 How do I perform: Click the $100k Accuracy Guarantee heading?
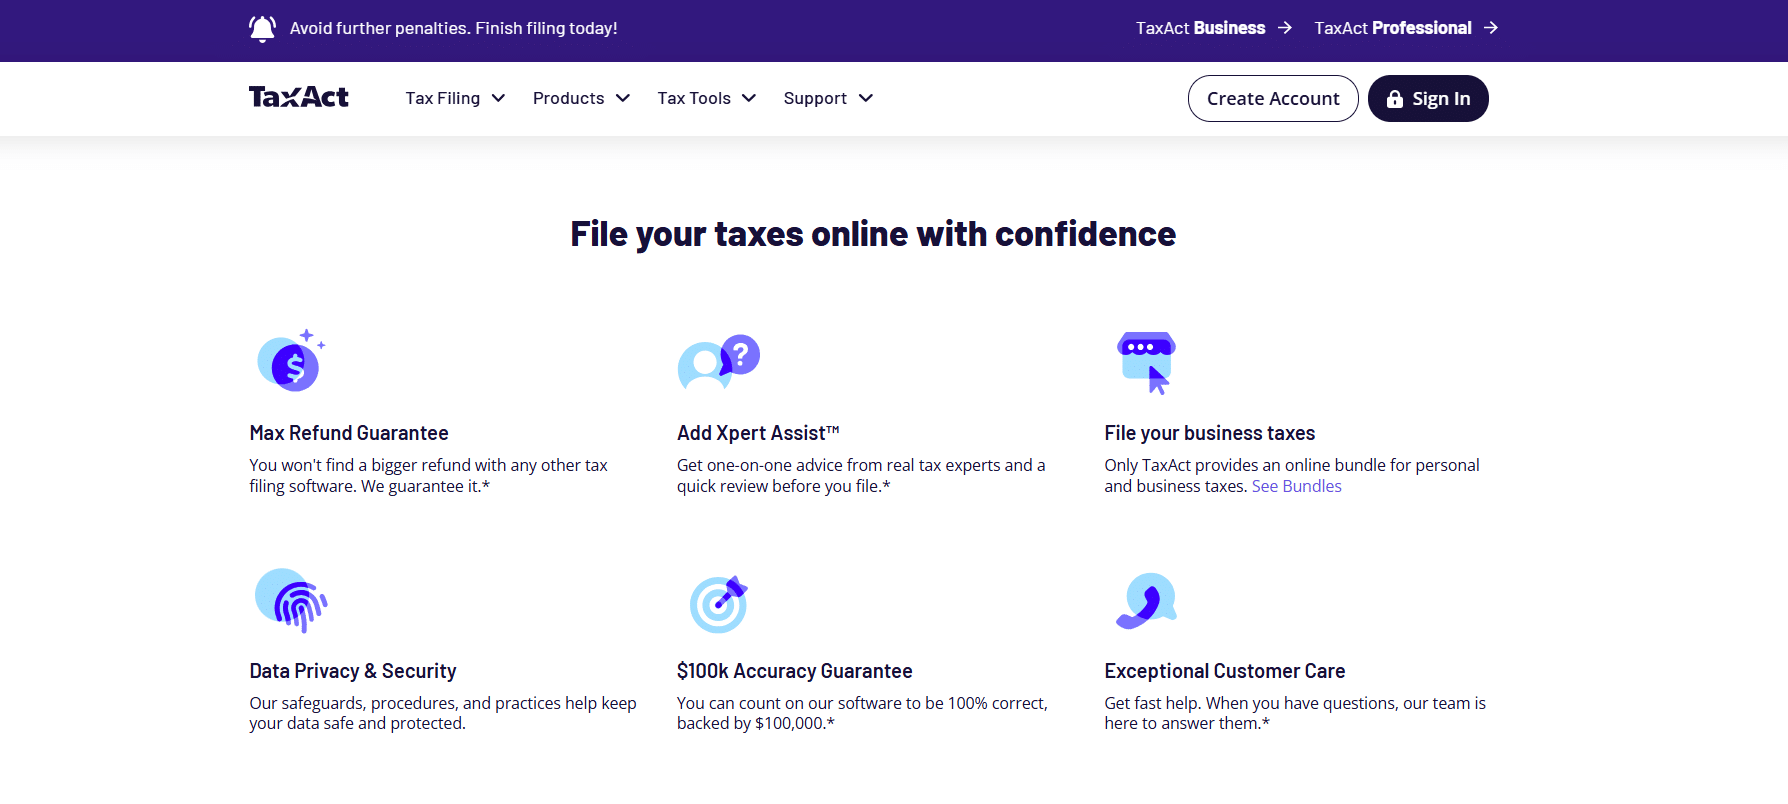tap(794, 671)
